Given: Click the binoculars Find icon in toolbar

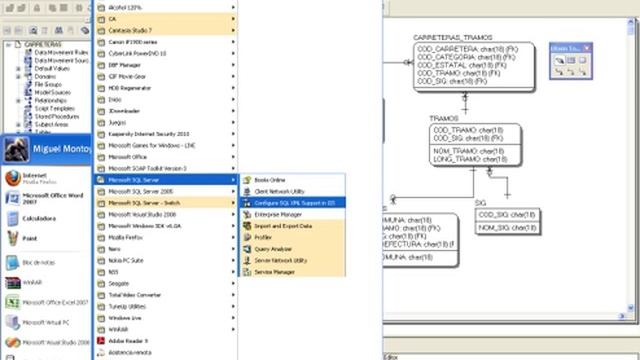Looking at the screenshot, I should tap(59, 30).
